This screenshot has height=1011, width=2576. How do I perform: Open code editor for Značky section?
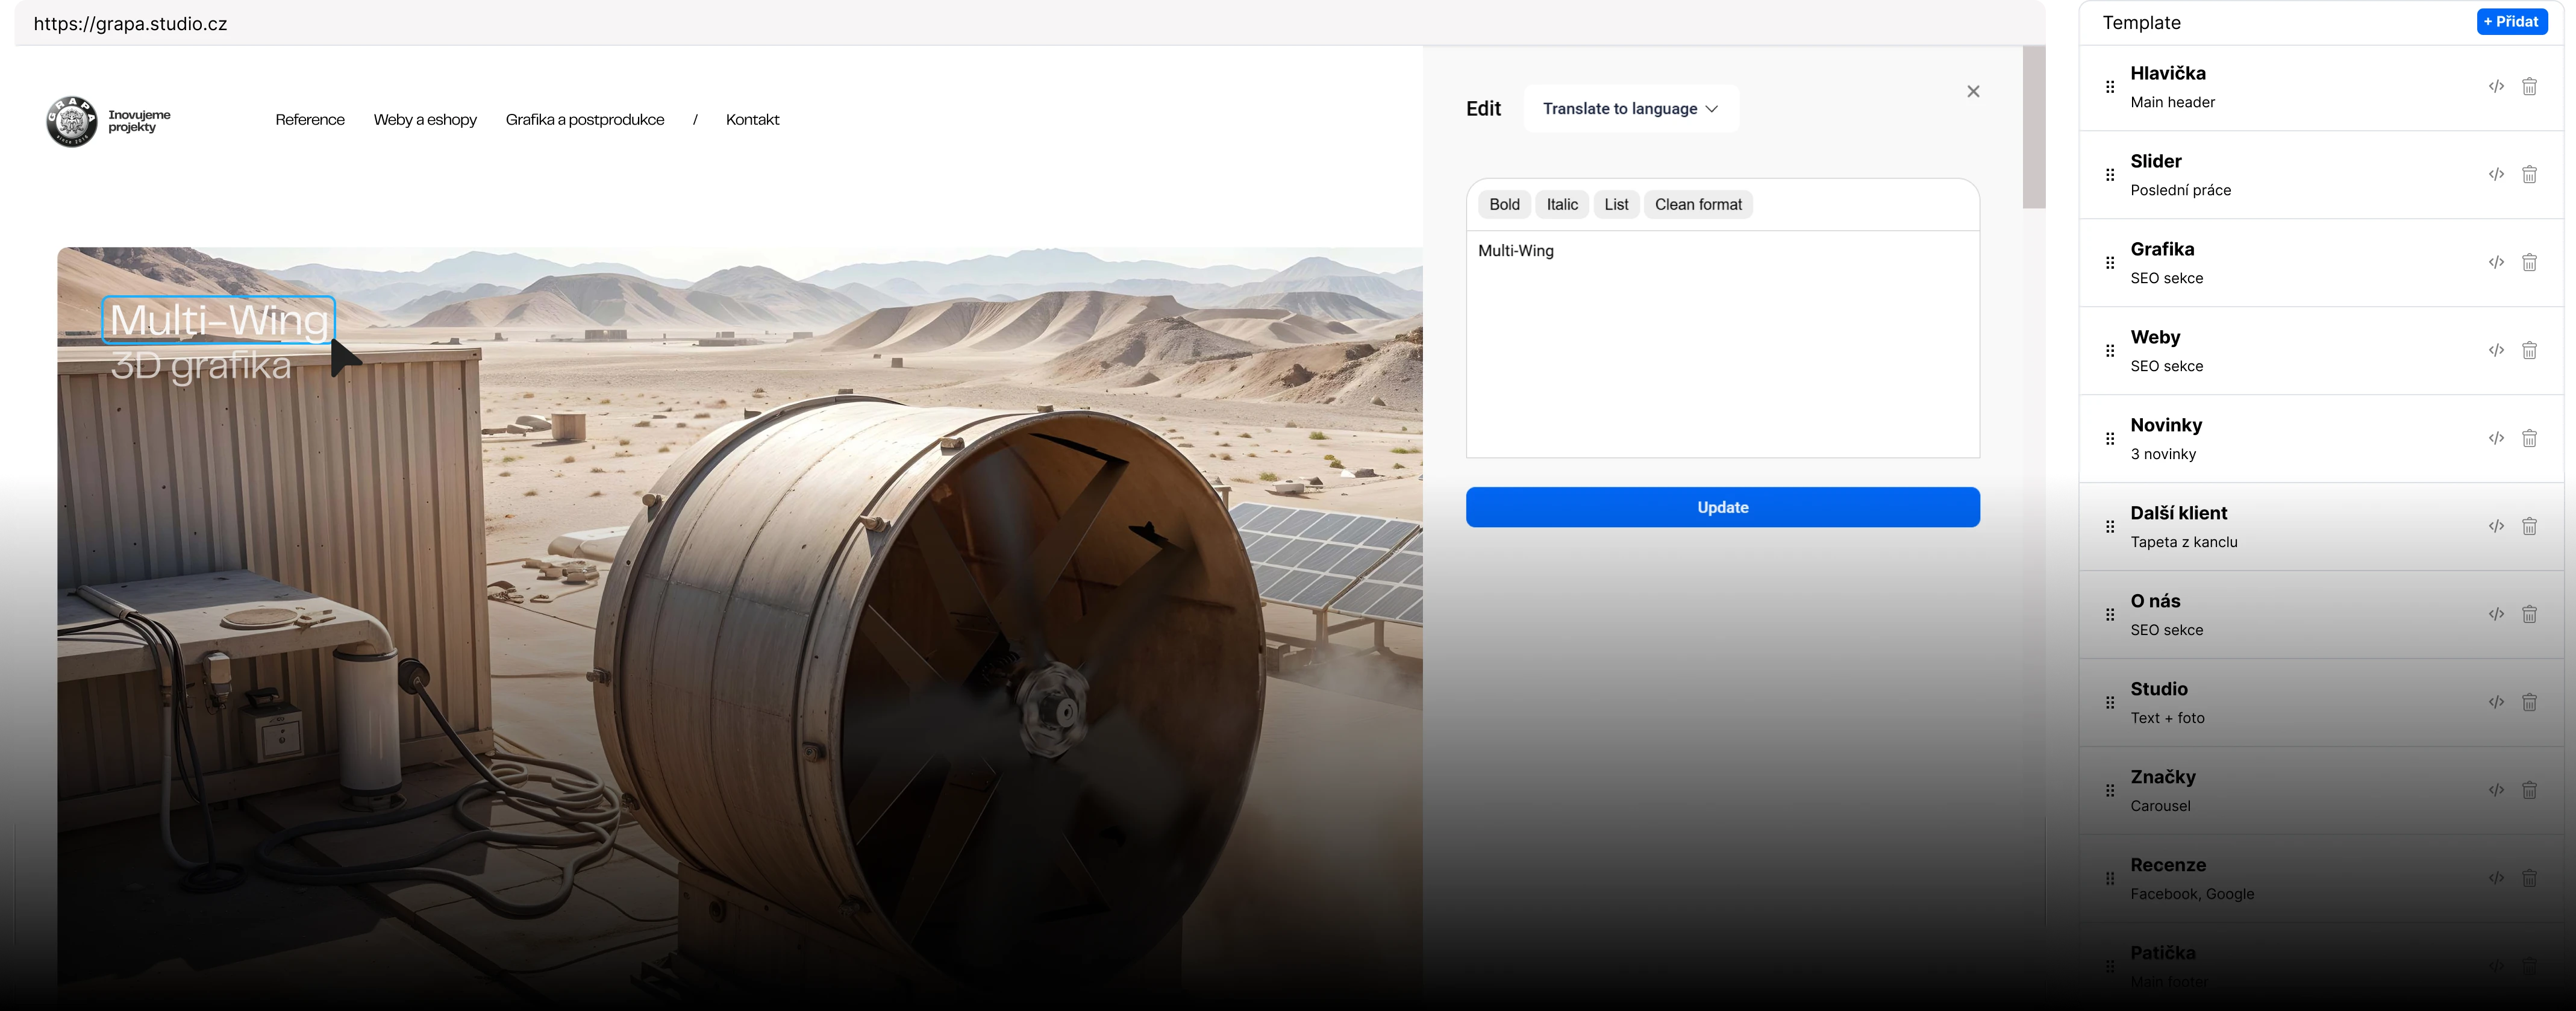click(2496, 791)
